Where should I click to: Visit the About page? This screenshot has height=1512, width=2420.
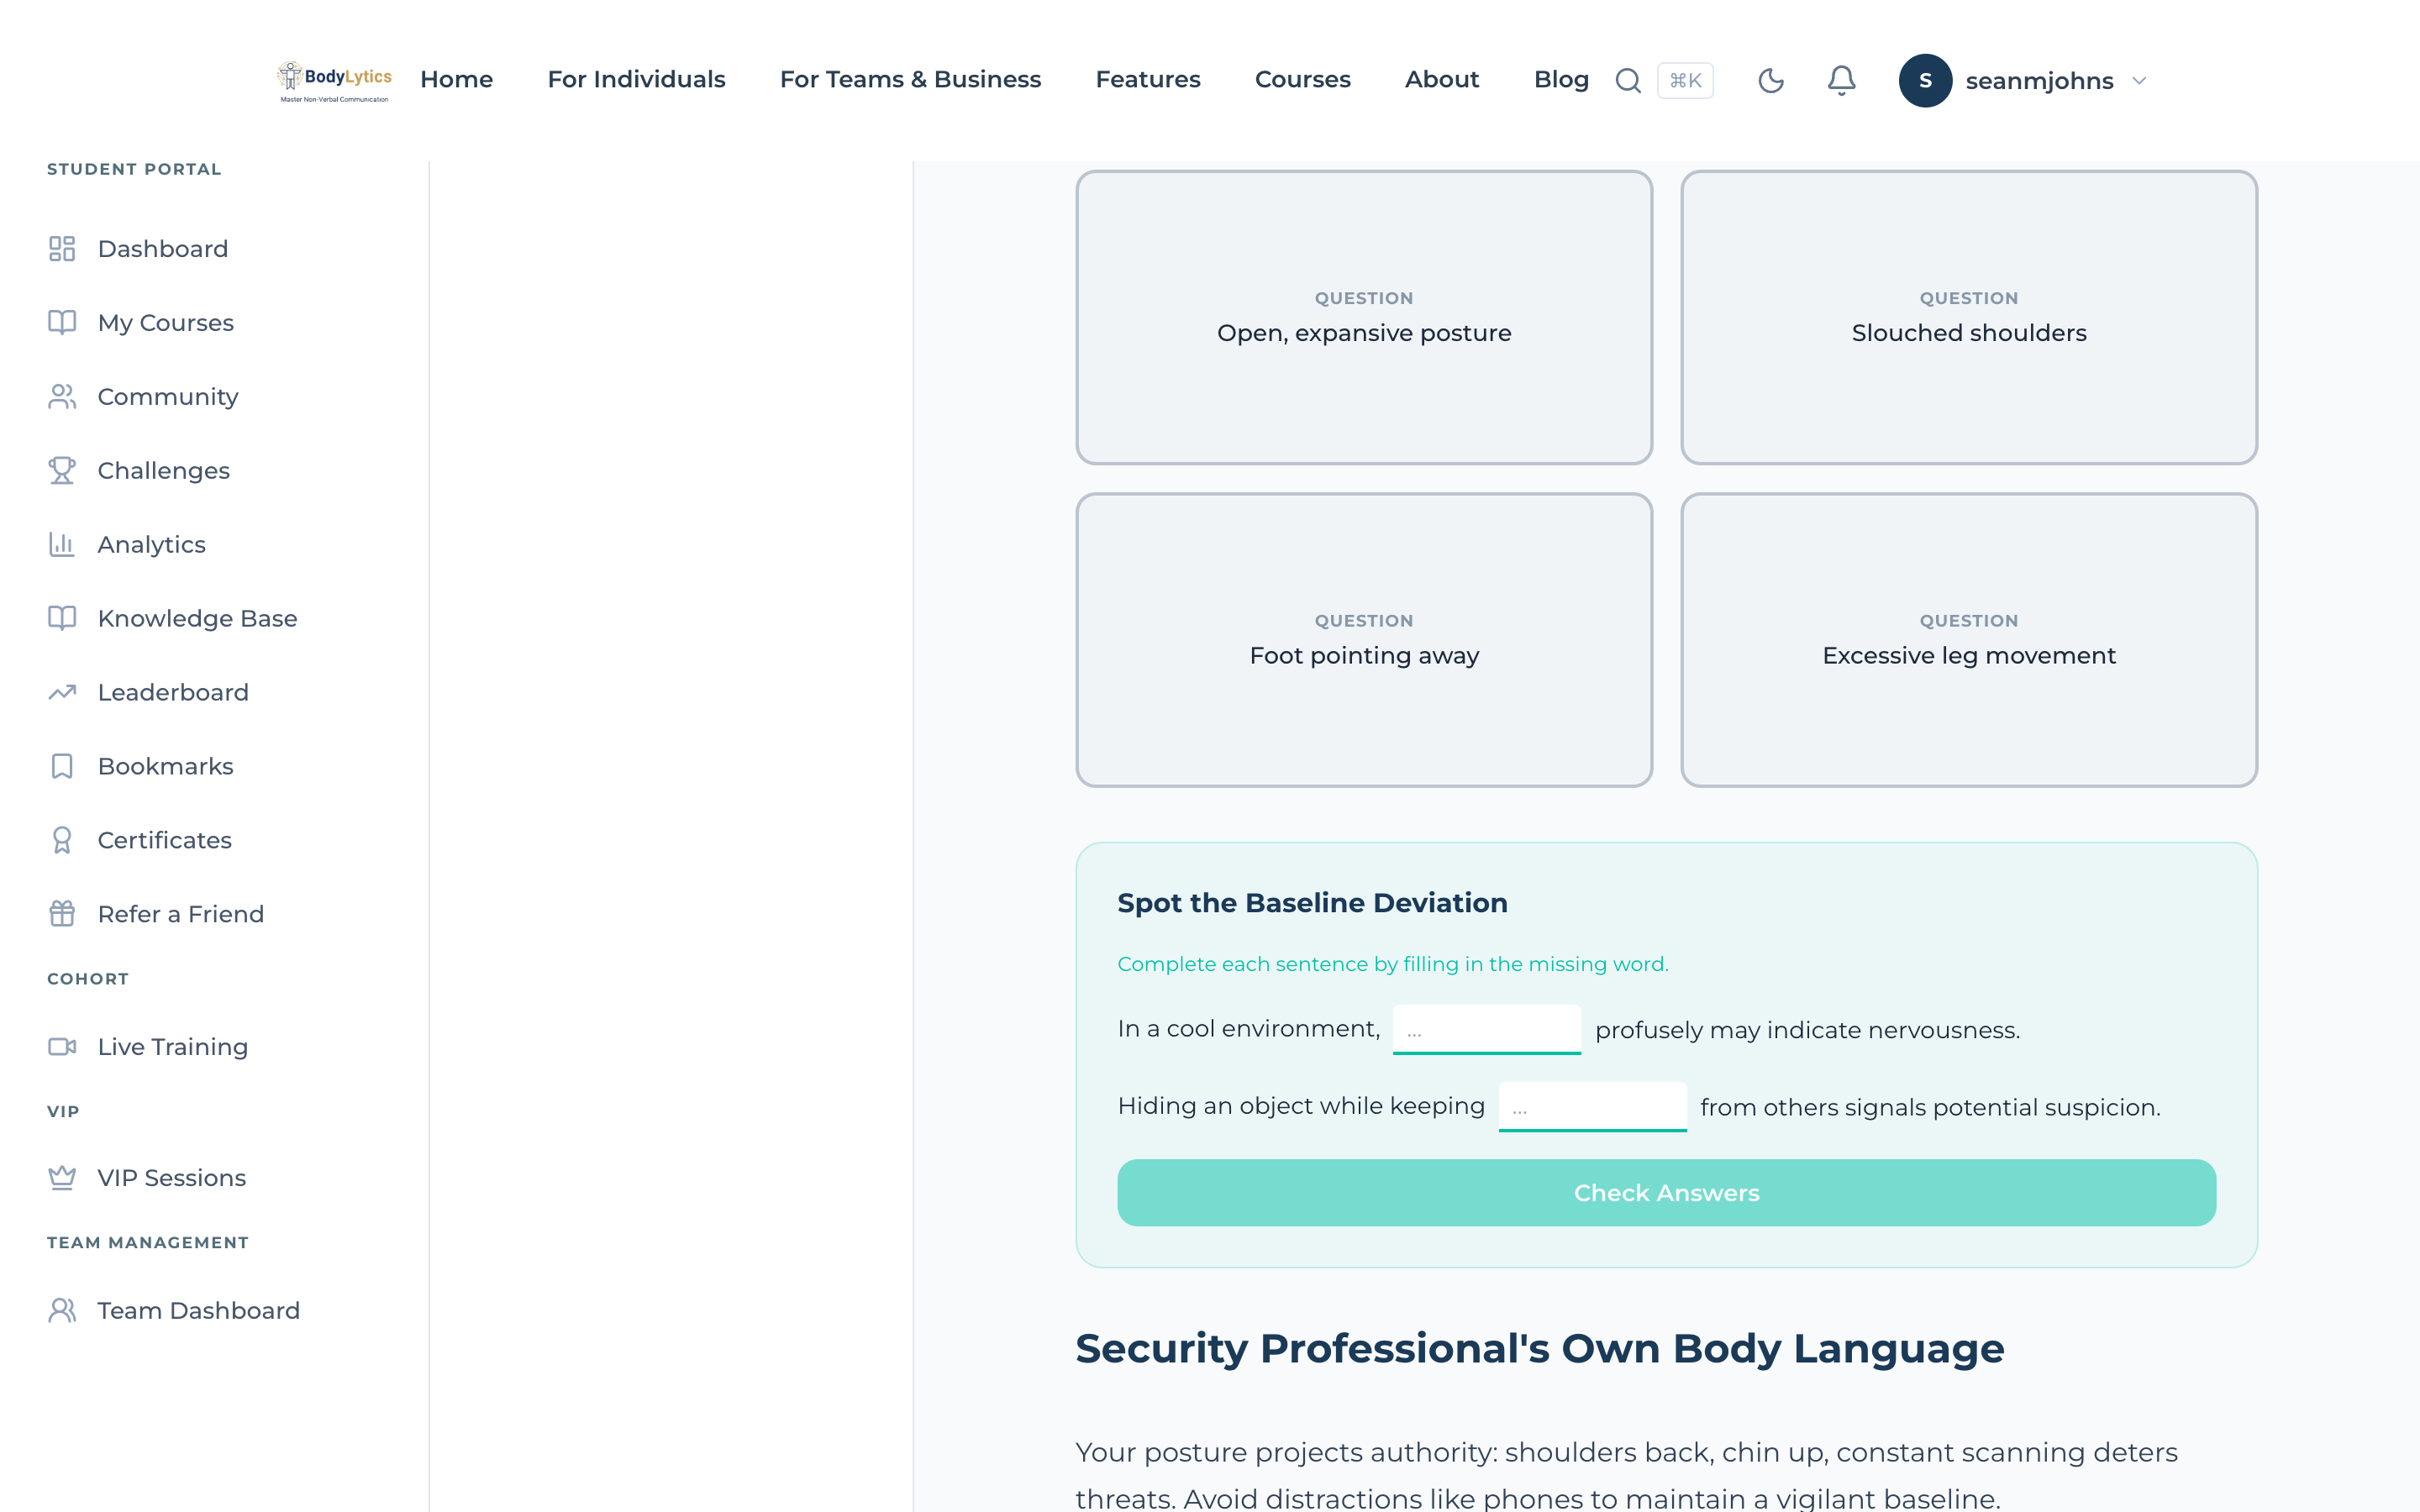[1441, 80]
